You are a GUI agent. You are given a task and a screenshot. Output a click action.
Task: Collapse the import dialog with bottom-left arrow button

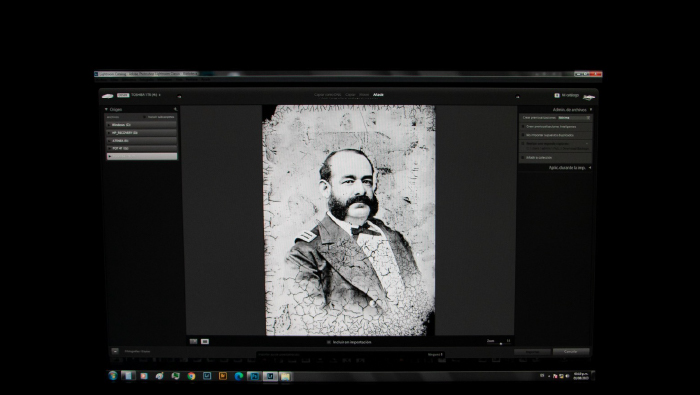(x=115, y=351)
